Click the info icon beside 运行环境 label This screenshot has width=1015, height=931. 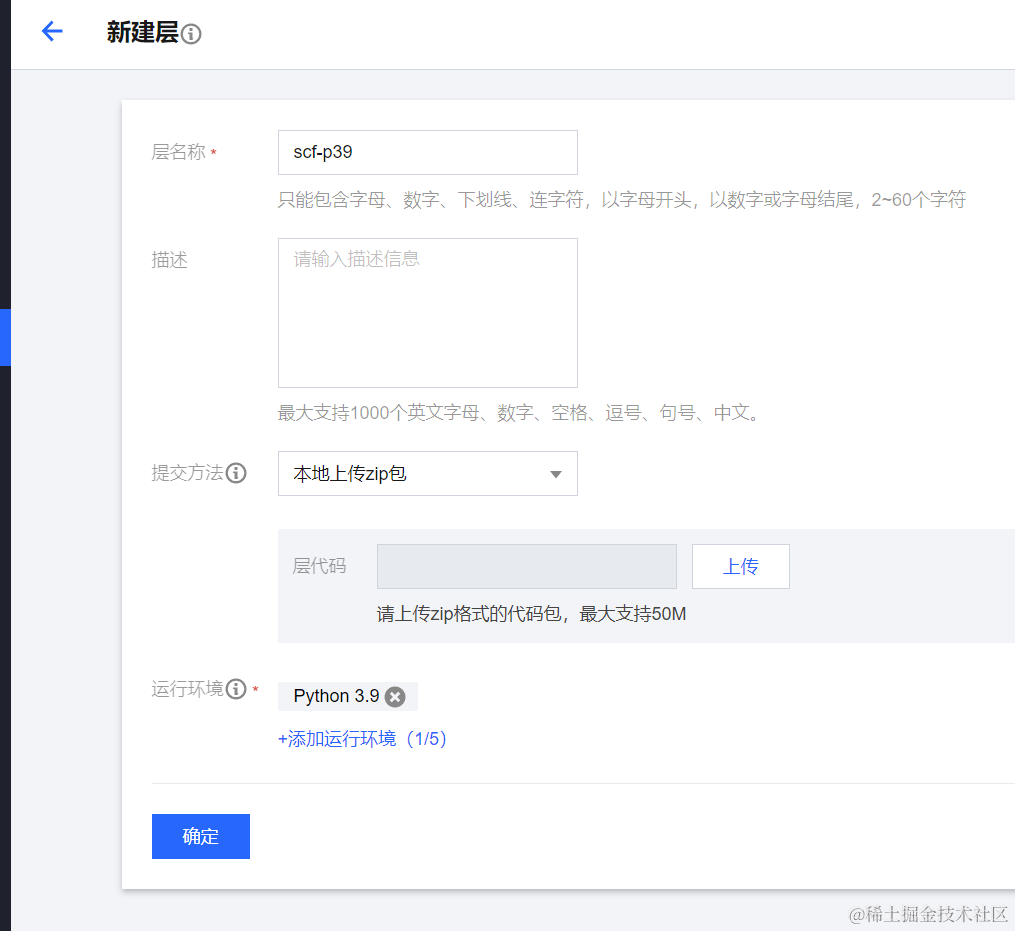[237, 688]
